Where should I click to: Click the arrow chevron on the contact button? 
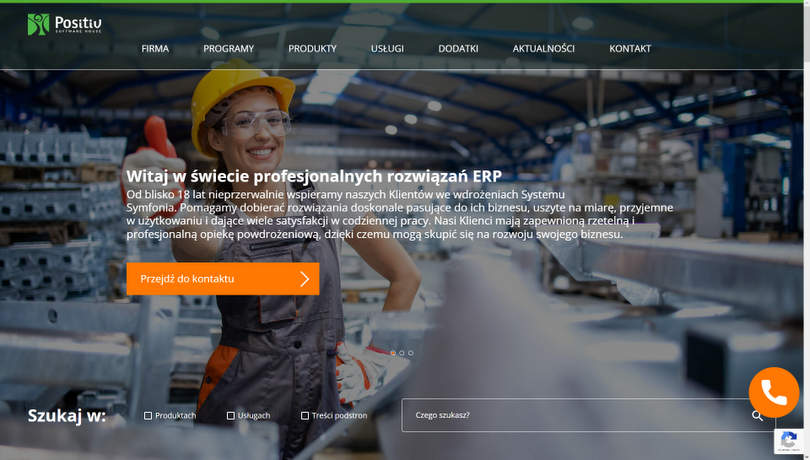tap(305, 279)
